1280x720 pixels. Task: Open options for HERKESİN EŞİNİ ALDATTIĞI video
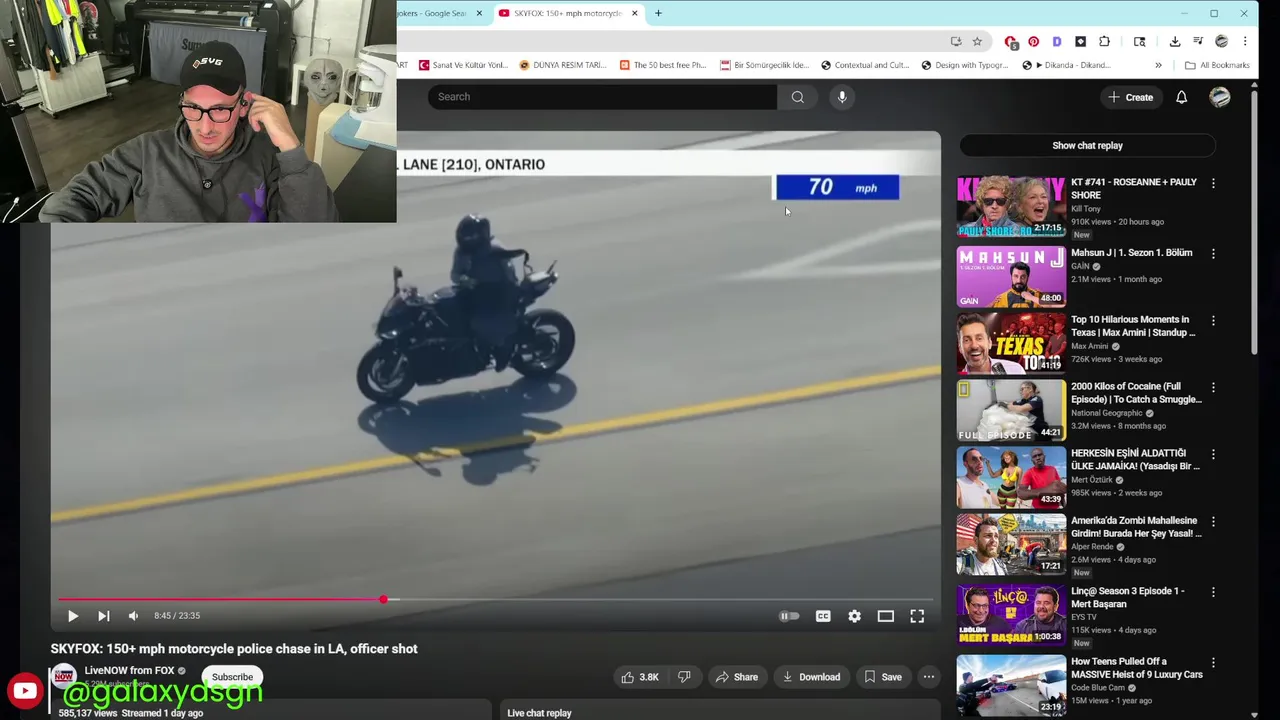[1213, 455]
